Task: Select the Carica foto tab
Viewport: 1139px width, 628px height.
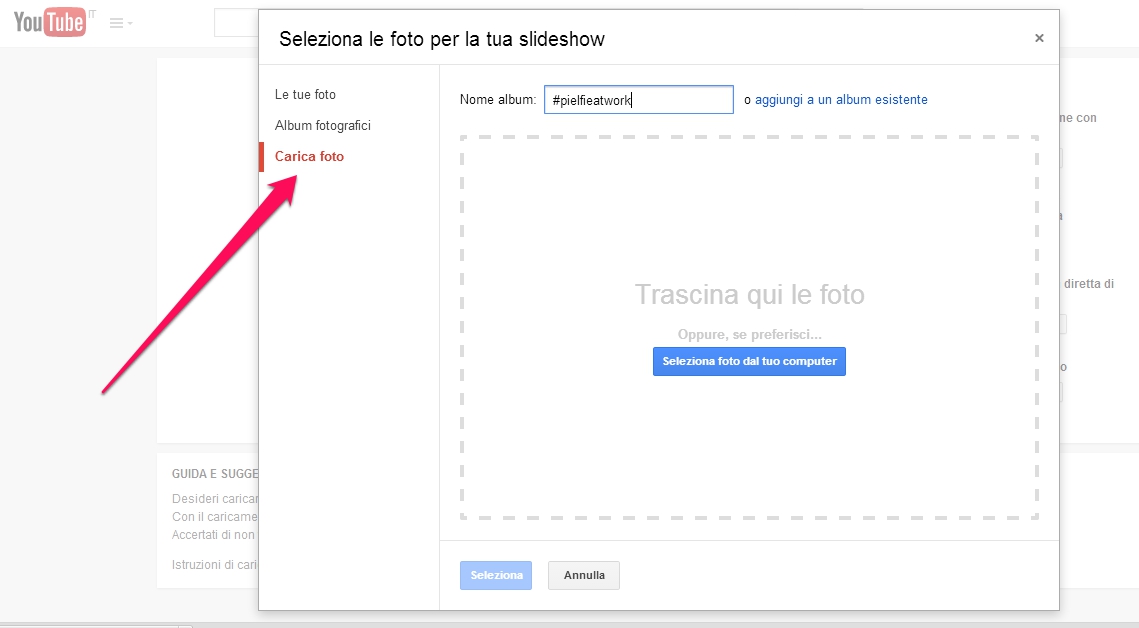Action: (x=309, y=157)
